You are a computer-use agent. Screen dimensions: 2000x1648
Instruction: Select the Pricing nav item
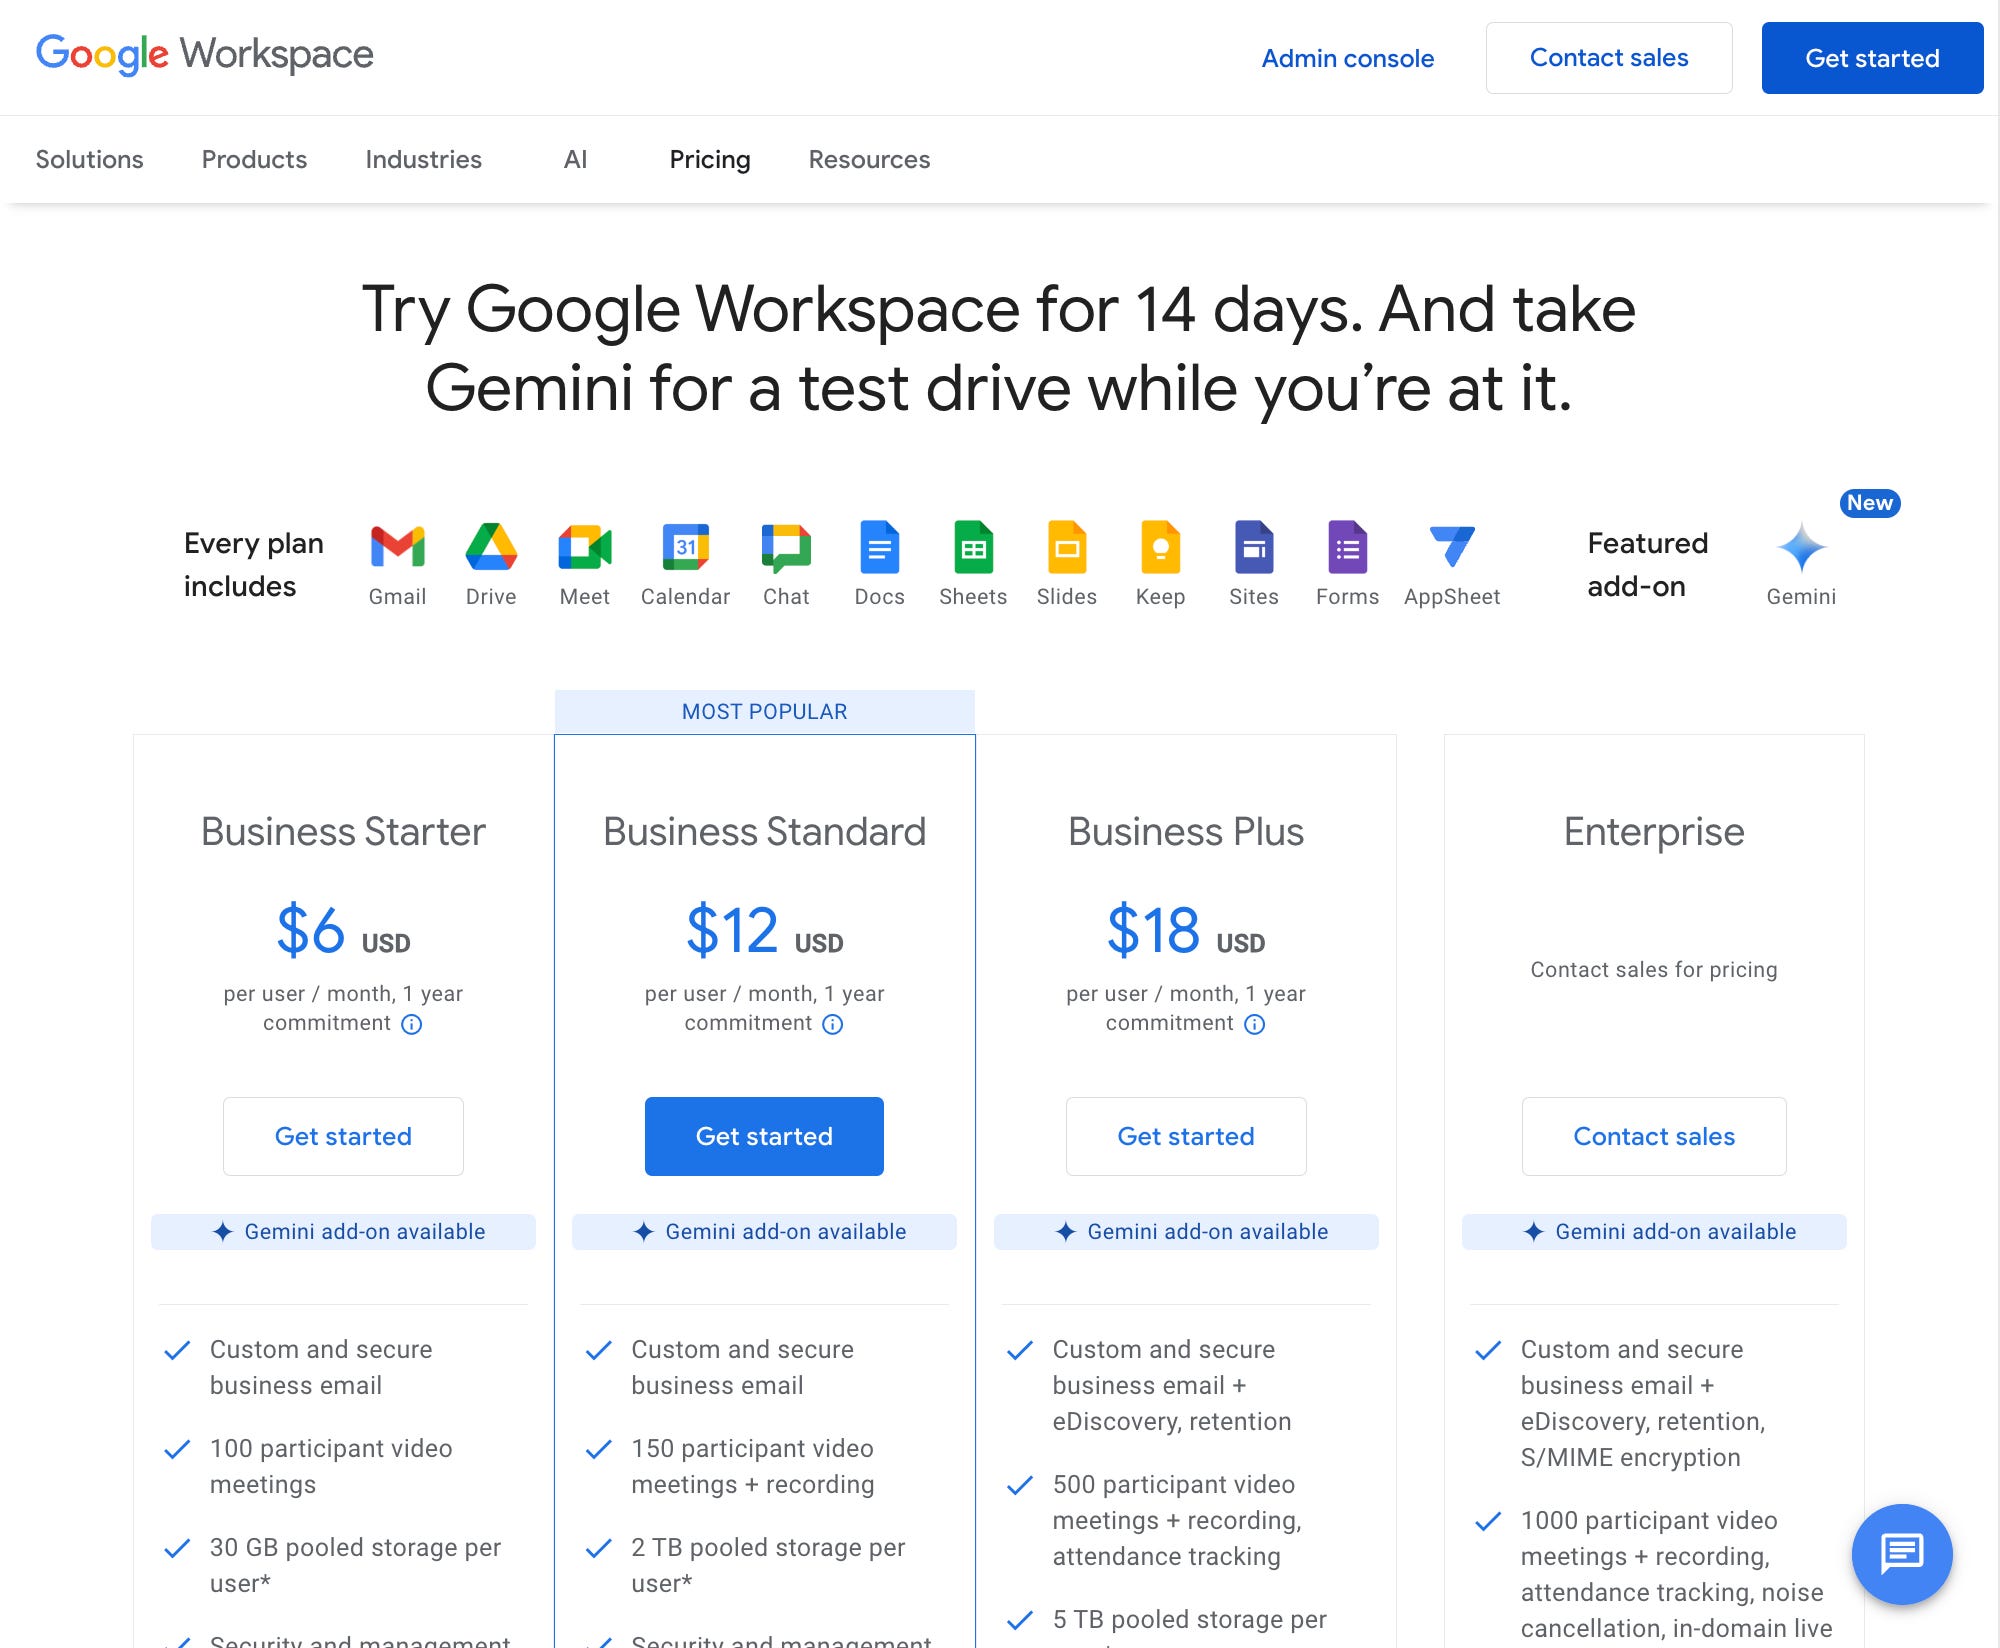coord(709,160)
